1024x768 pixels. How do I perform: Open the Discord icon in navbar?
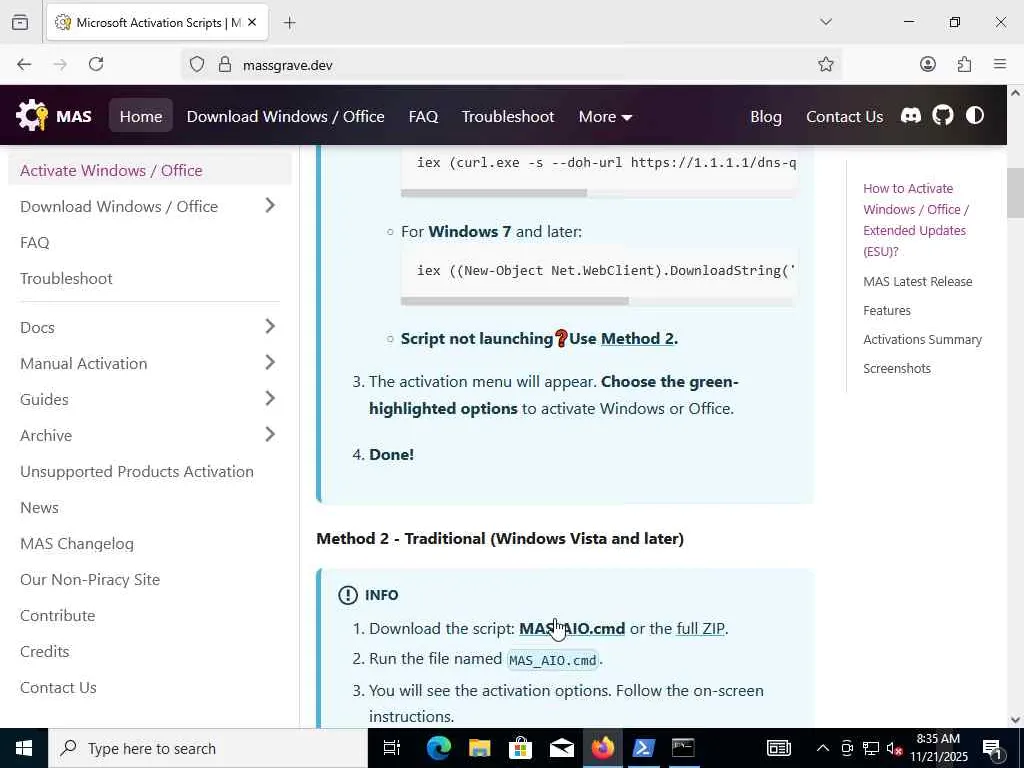pyautogui.click(x=910, y=116)
